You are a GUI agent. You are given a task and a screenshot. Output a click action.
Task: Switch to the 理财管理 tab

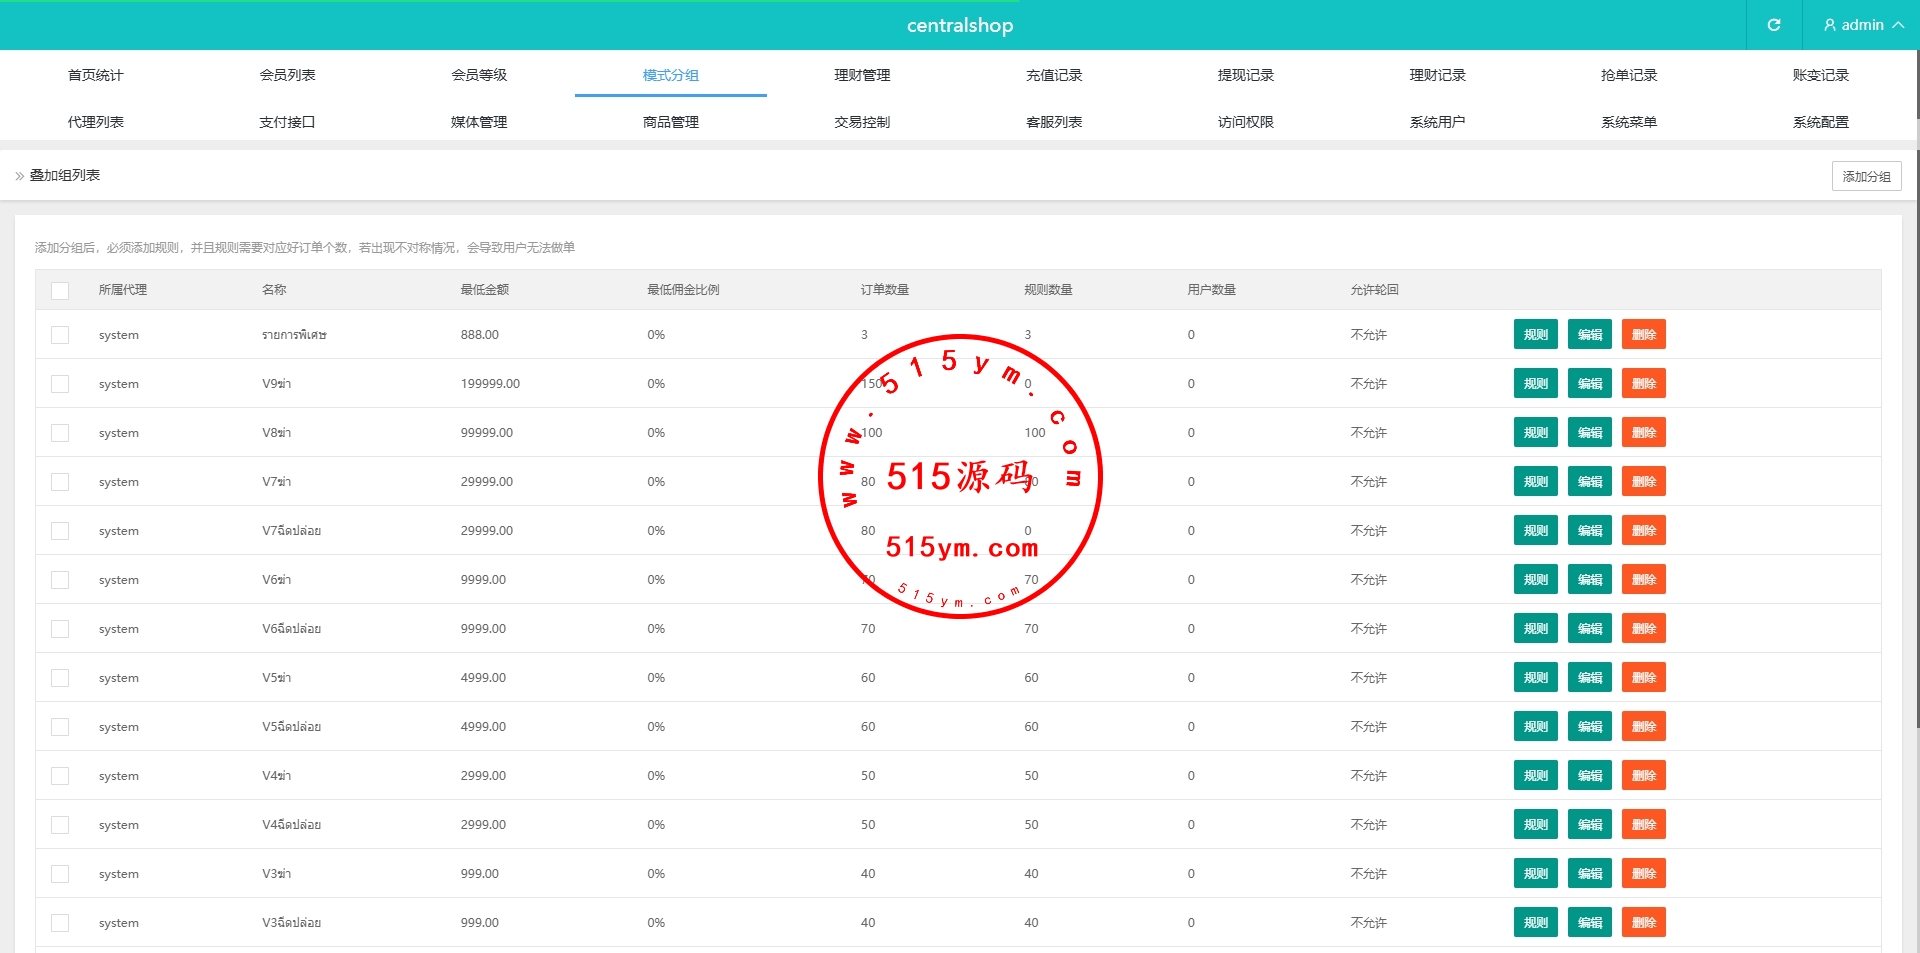coord(862,75)
